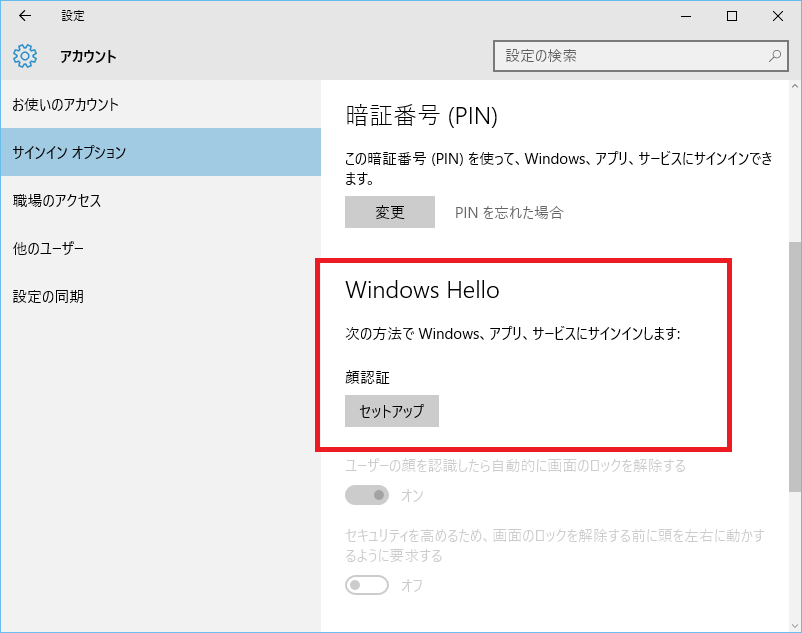This screenshot has width=802, height=633.
Task: Click the アカウント page title
Action: [88, 56]
